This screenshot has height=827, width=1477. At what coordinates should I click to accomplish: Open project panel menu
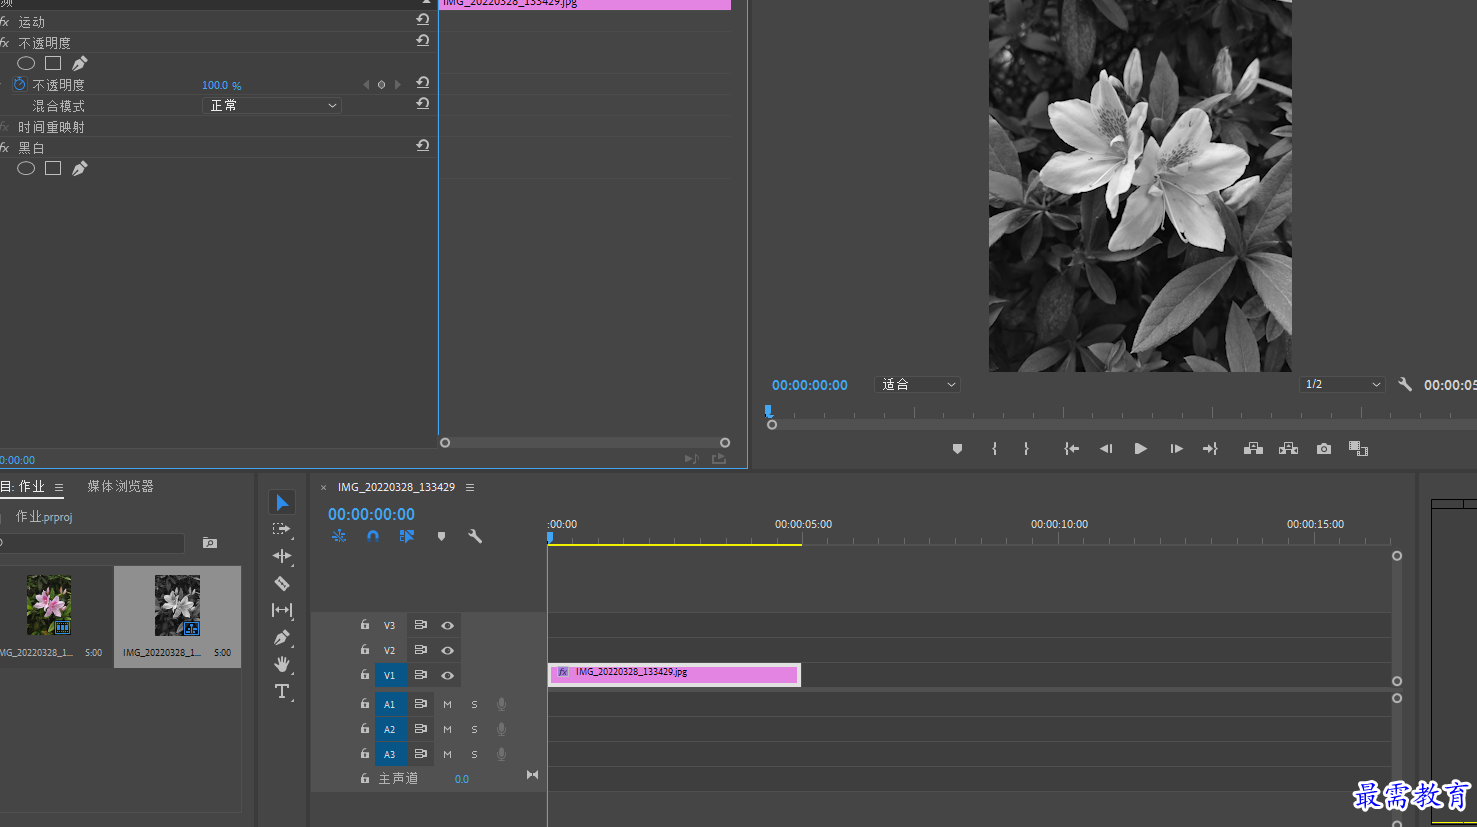59,487
